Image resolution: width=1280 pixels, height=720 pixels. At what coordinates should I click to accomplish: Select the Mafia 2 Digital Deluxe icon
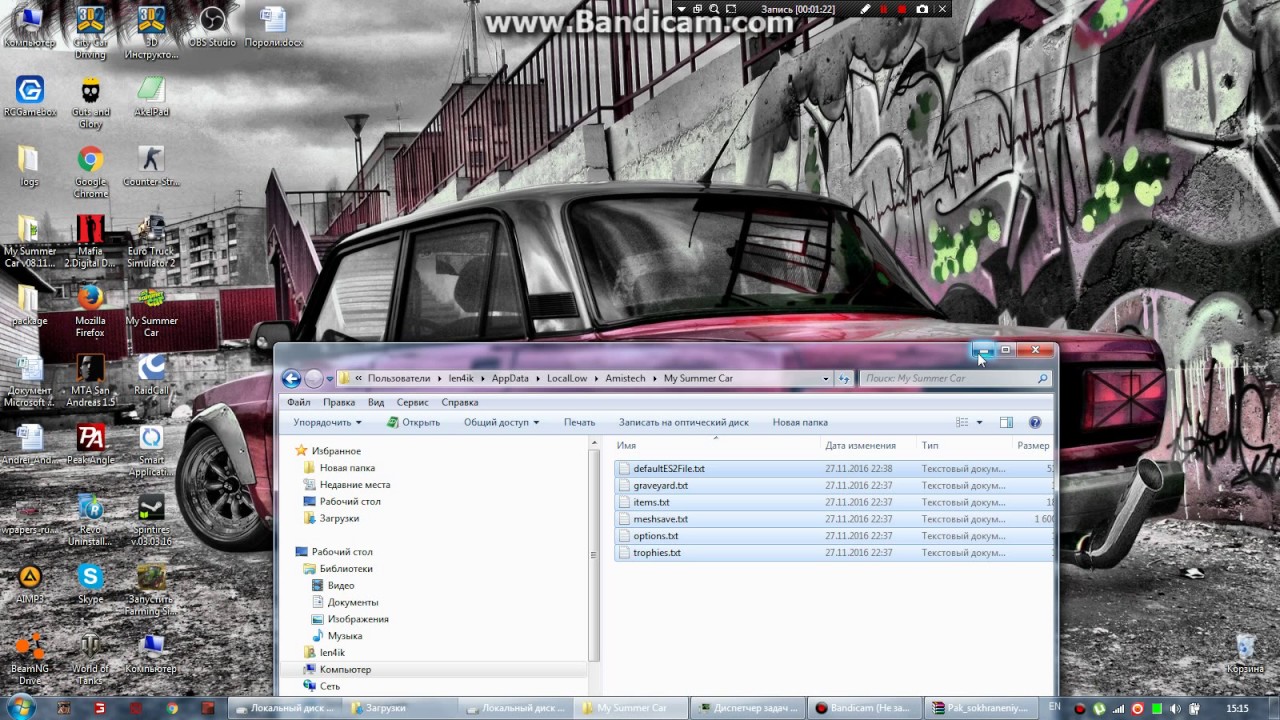click(90, 241)
